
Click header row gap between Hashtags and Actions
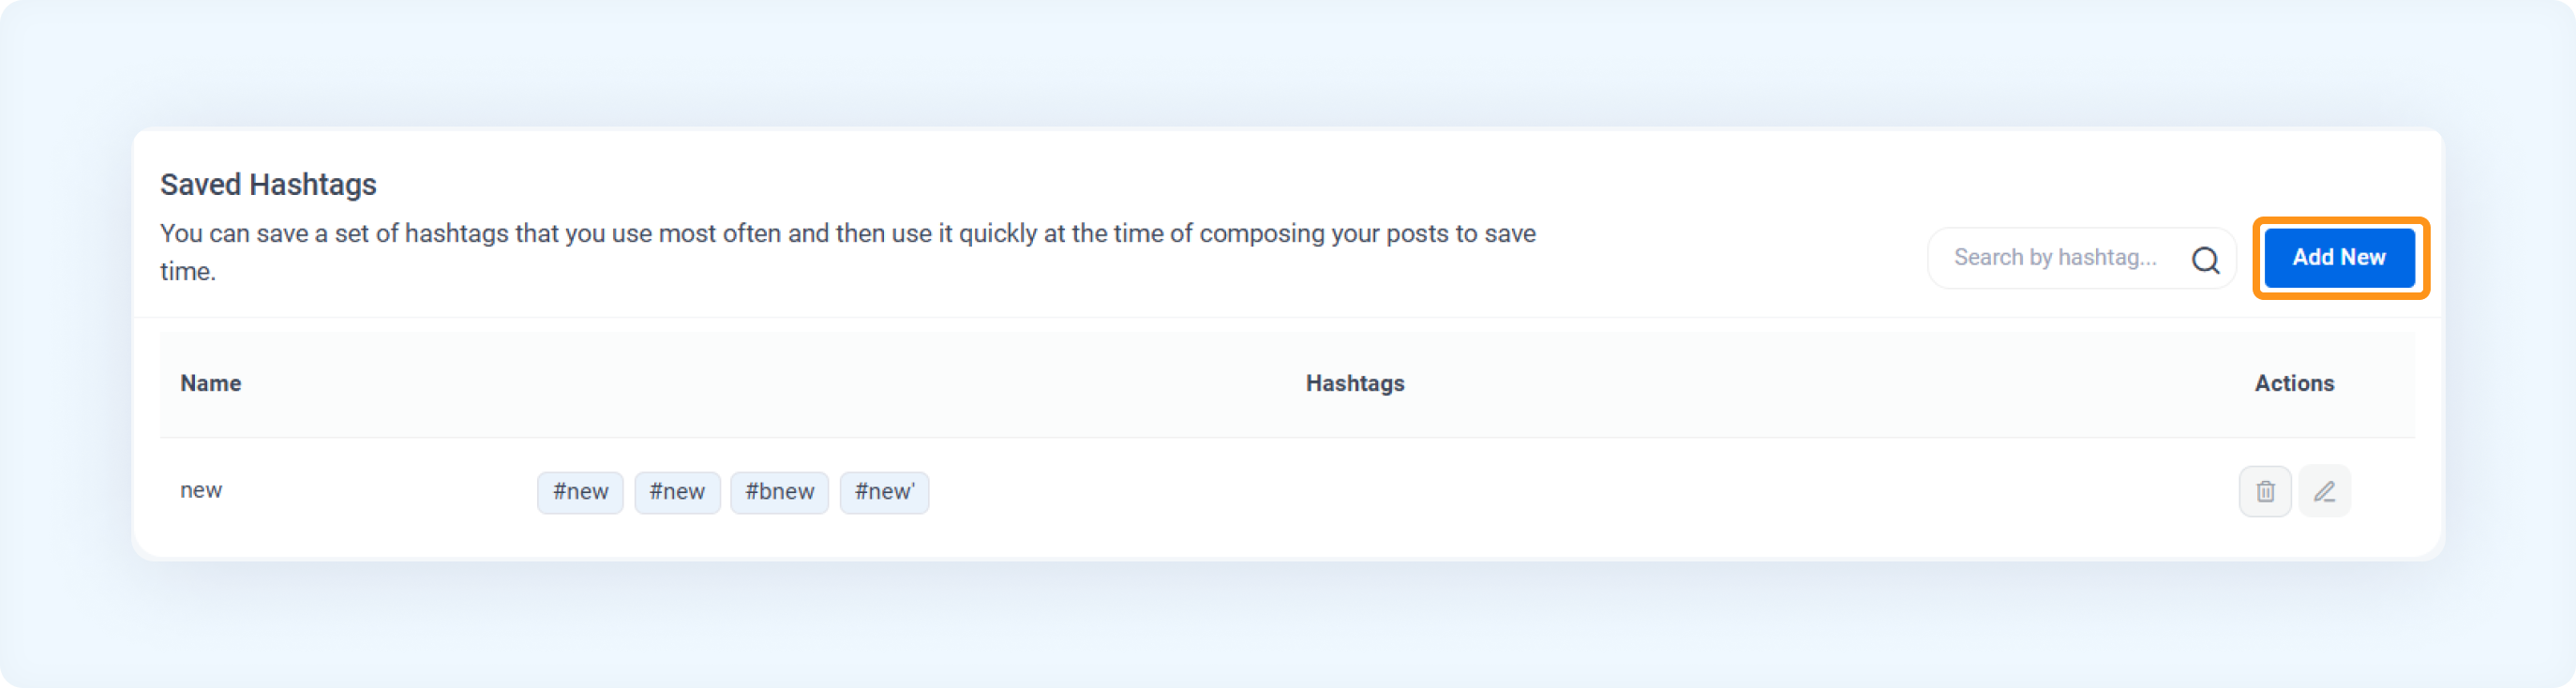point(1830,384)
